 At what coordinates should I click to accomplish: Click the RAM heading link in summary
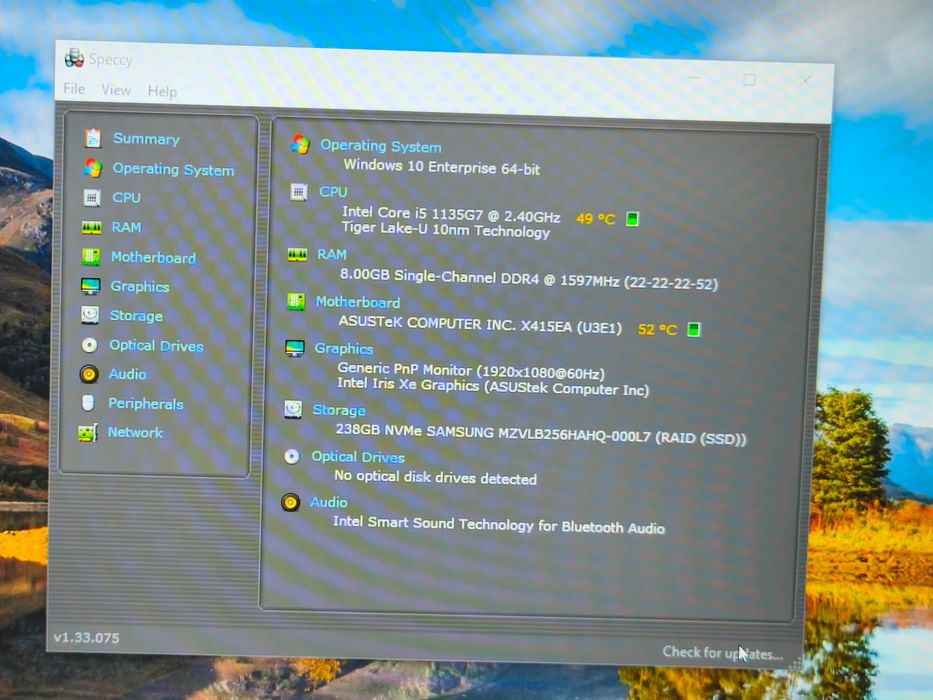pos(332,254)
